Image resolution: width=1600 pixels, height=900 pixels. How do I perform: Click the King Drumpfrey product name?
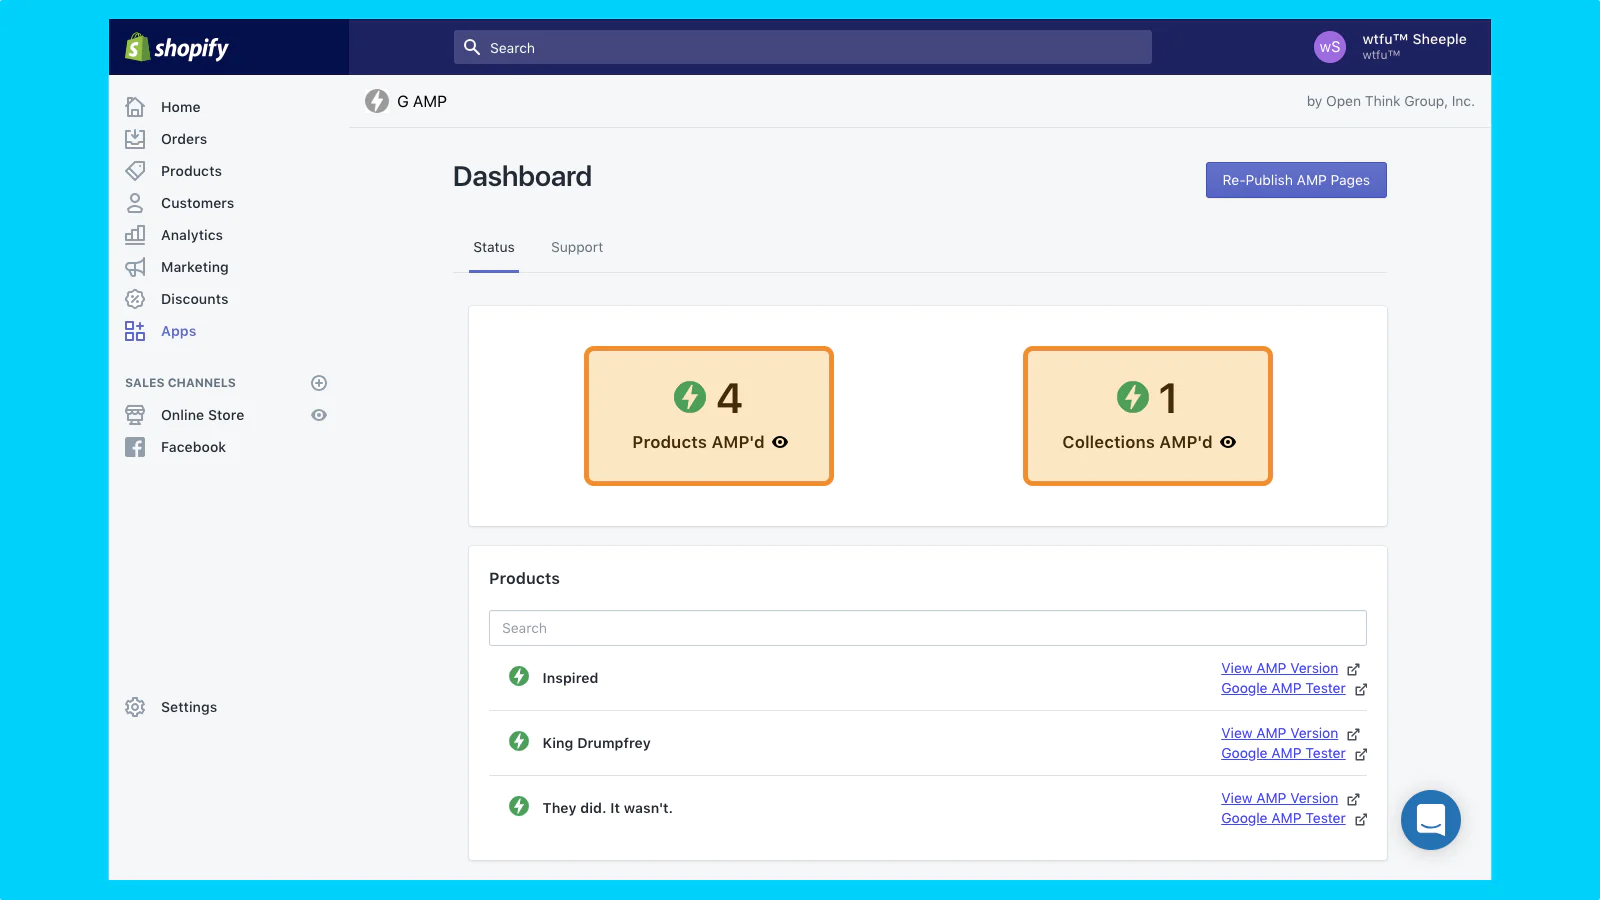pyautogui.click(x=596, y=743)
